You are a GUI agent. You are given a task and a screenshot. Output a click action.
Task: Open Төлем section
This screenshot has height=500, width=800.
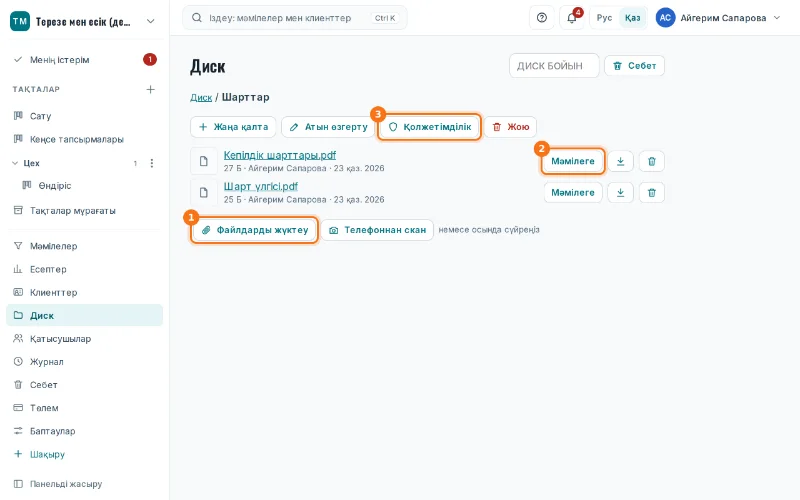pos(84,408)
